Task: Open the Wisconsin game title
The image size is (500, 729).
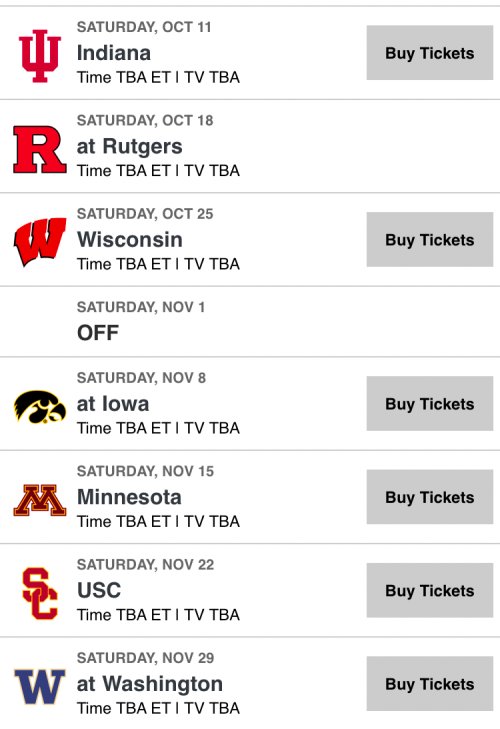Action: tap(129, 240)
